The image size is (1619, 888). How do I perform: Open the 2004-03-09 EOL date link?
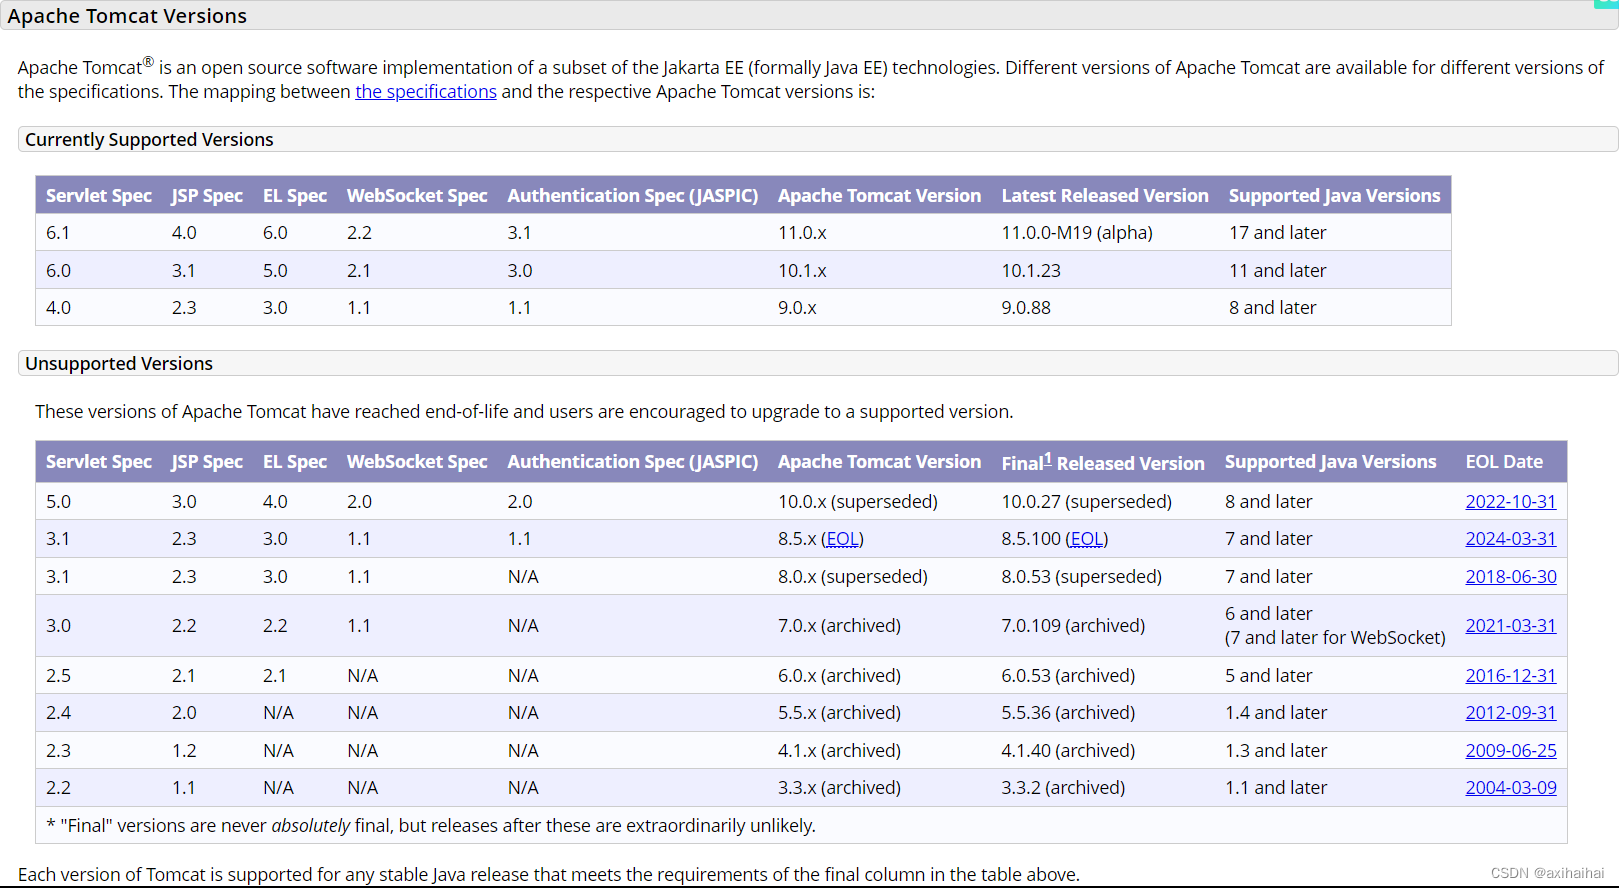pos(1510,788)
